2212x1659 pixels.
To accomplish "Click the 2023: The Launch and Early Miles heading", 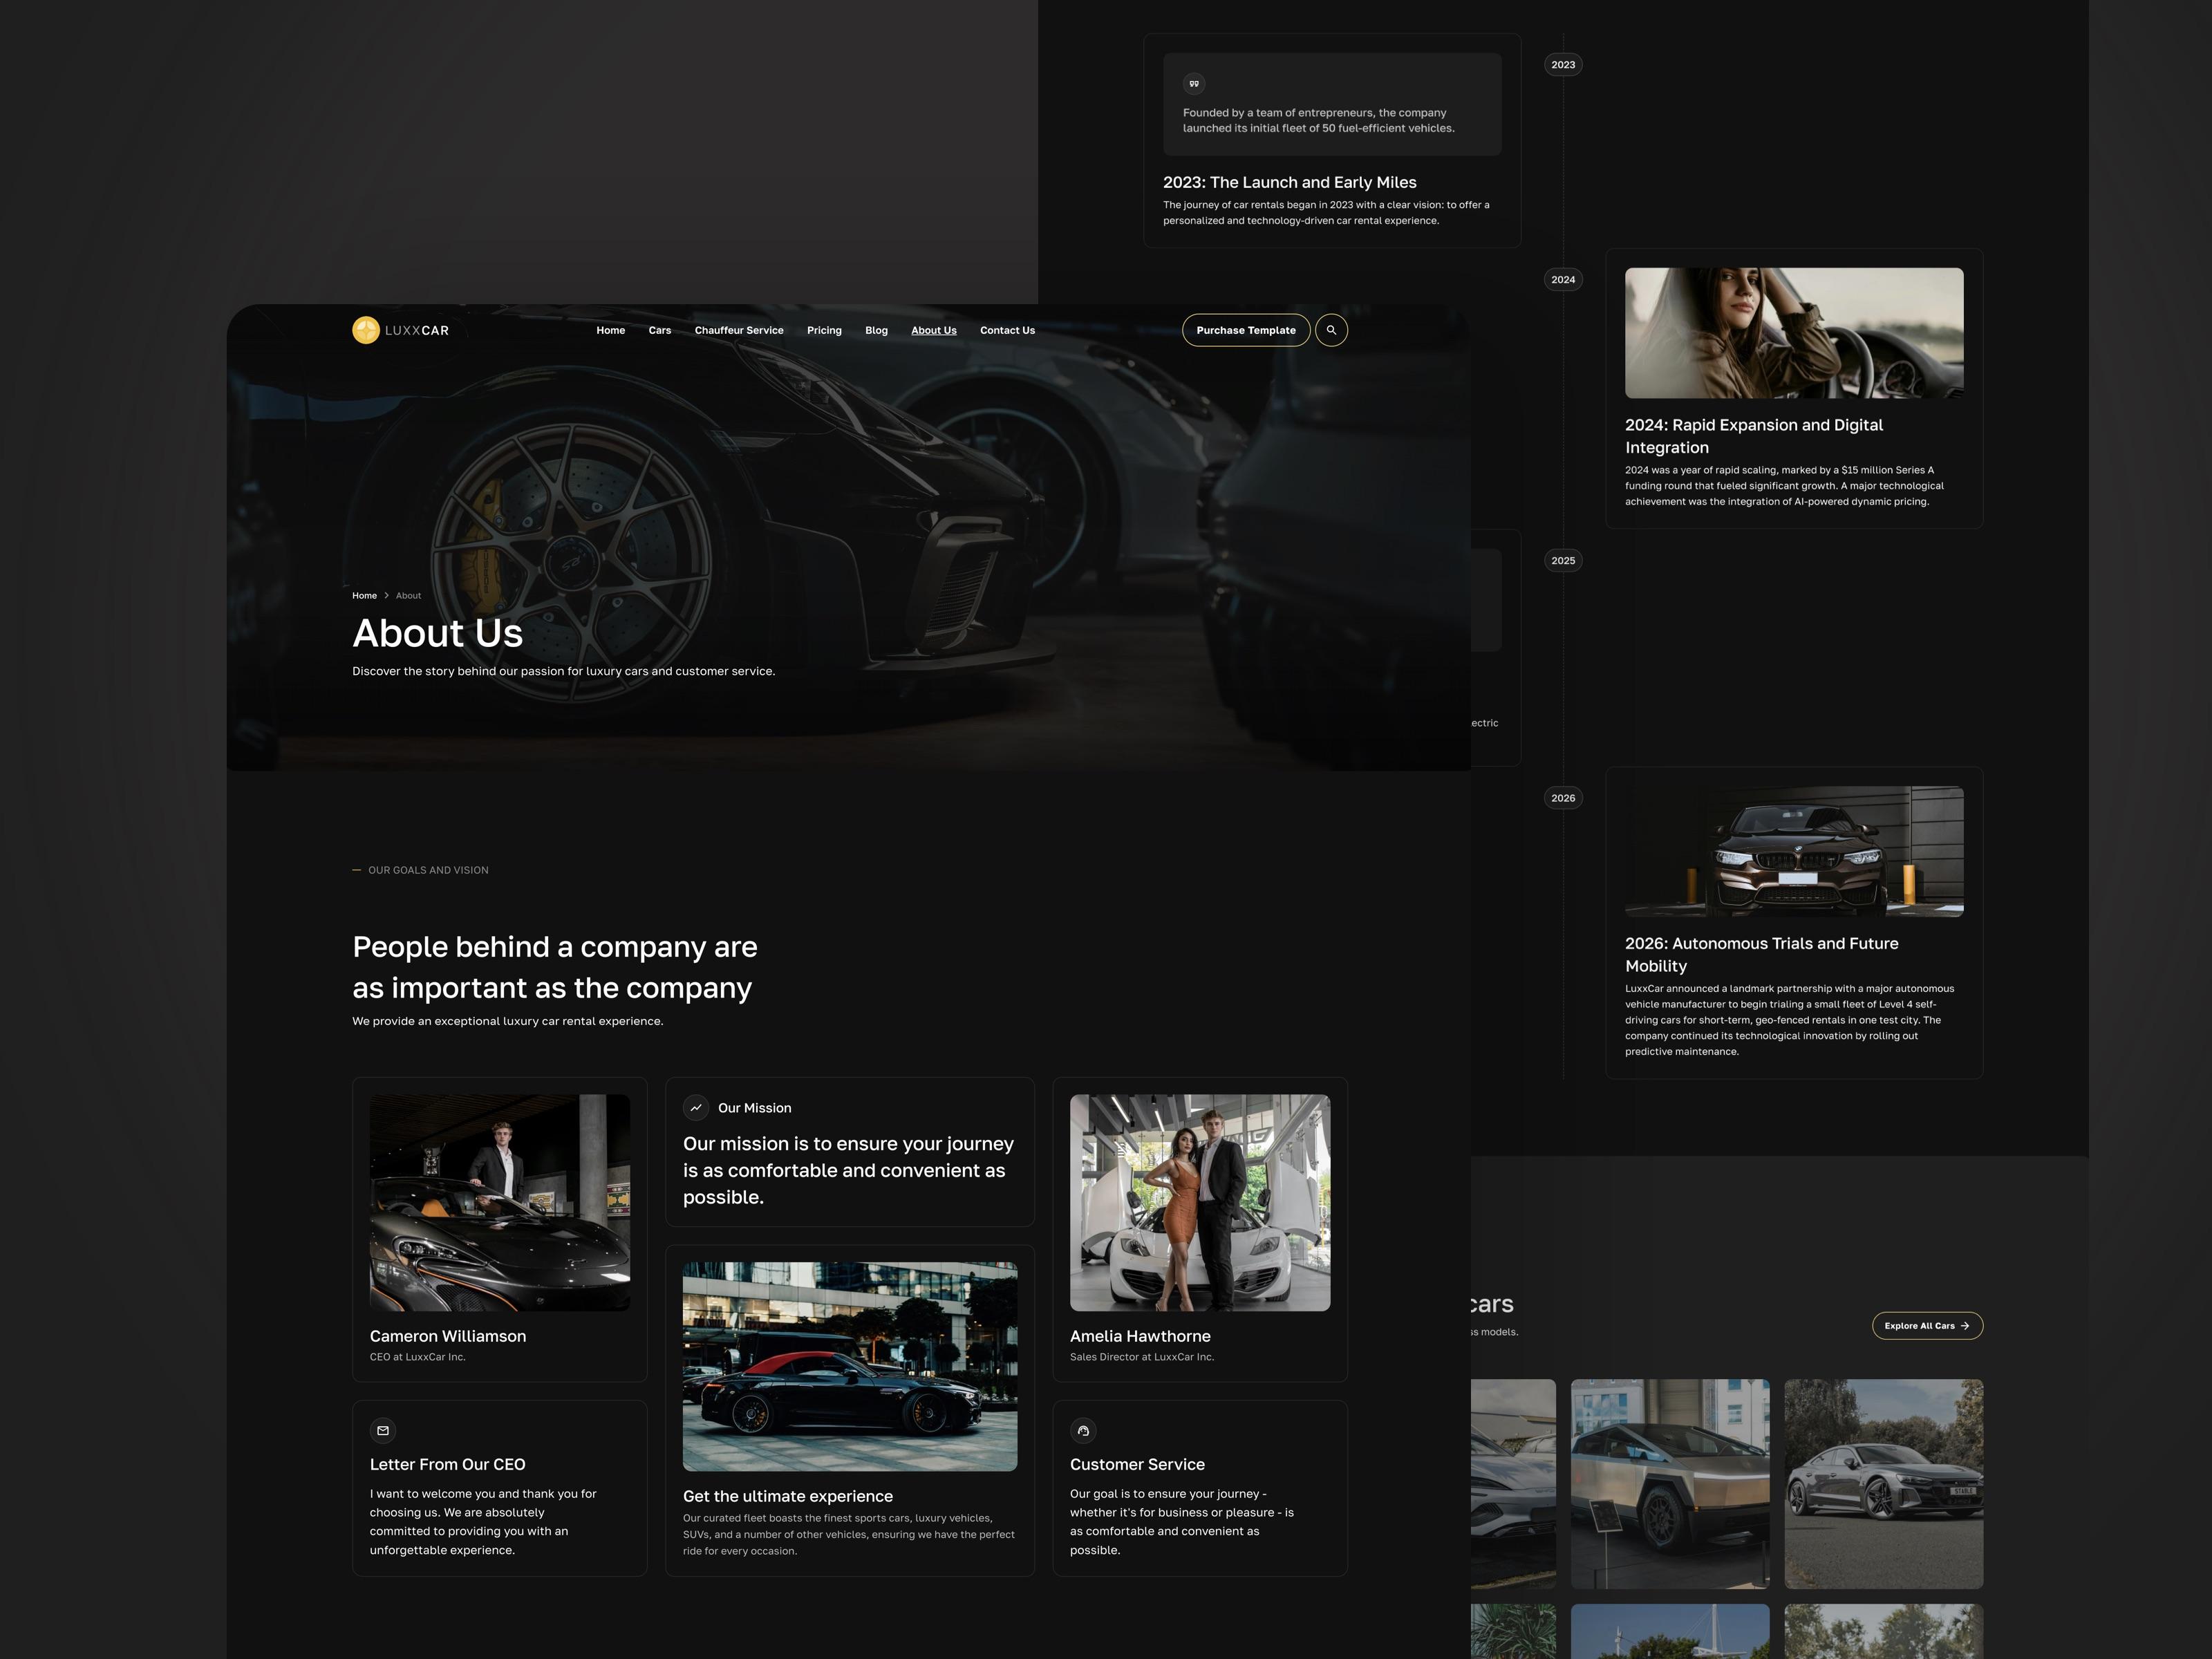I will pyautogui.click(x=1290, y=182).
